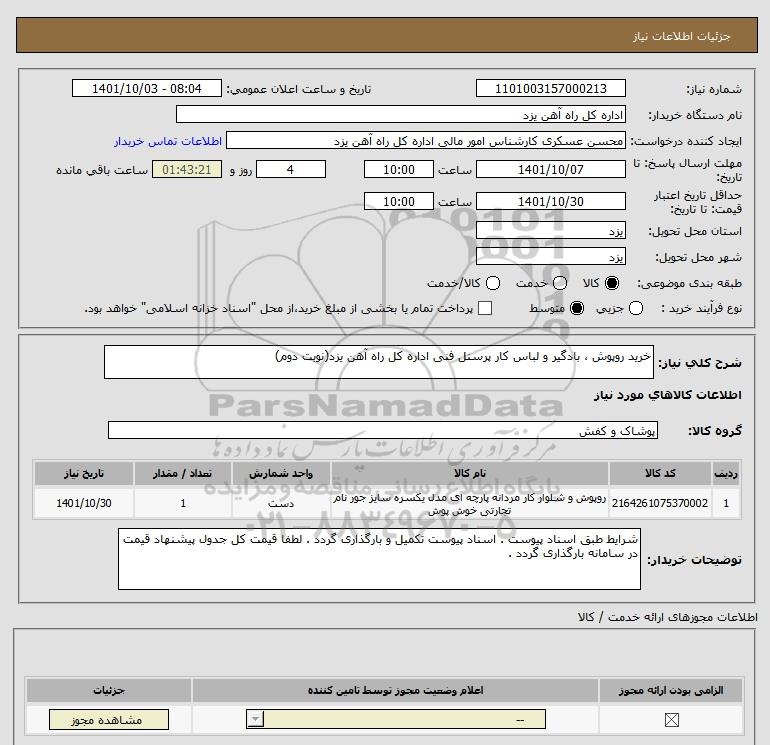This screenshot has height=745, width=770.
Task: Click the تاریخ نیاز column header
Action: [x=83, y=473]
